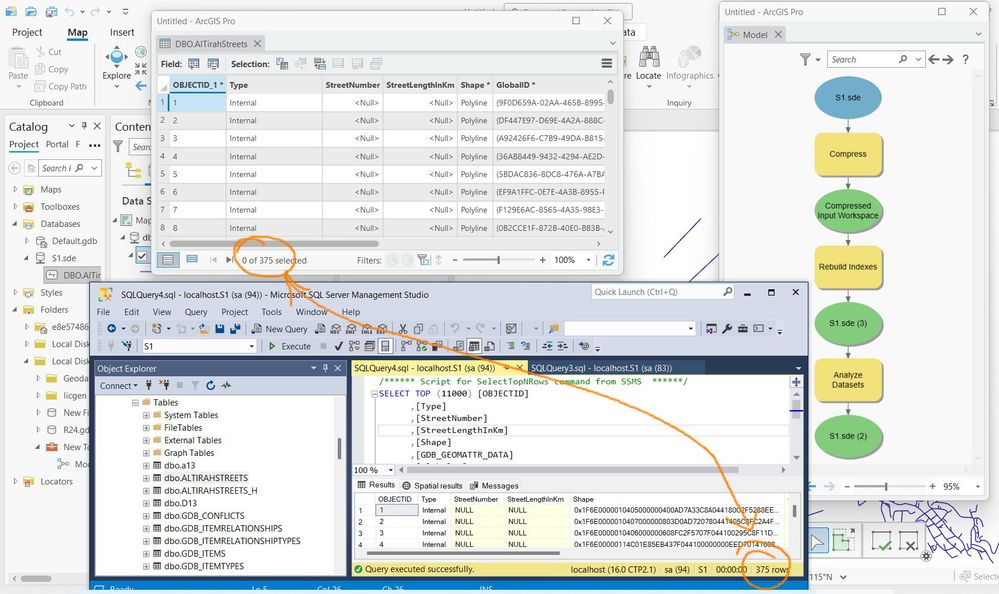Click the filter funnel in Model window
Image resolution: width=999 pixels, height=594 pixels.
805,59
